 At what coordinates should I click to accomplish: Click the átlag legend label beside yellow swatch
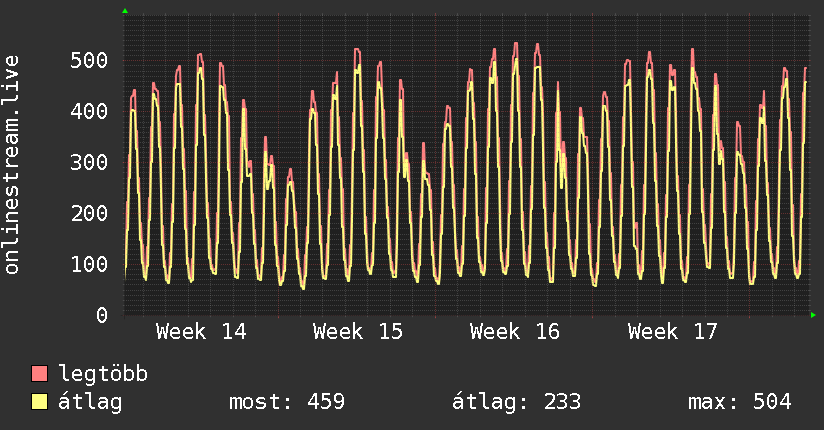90,403
